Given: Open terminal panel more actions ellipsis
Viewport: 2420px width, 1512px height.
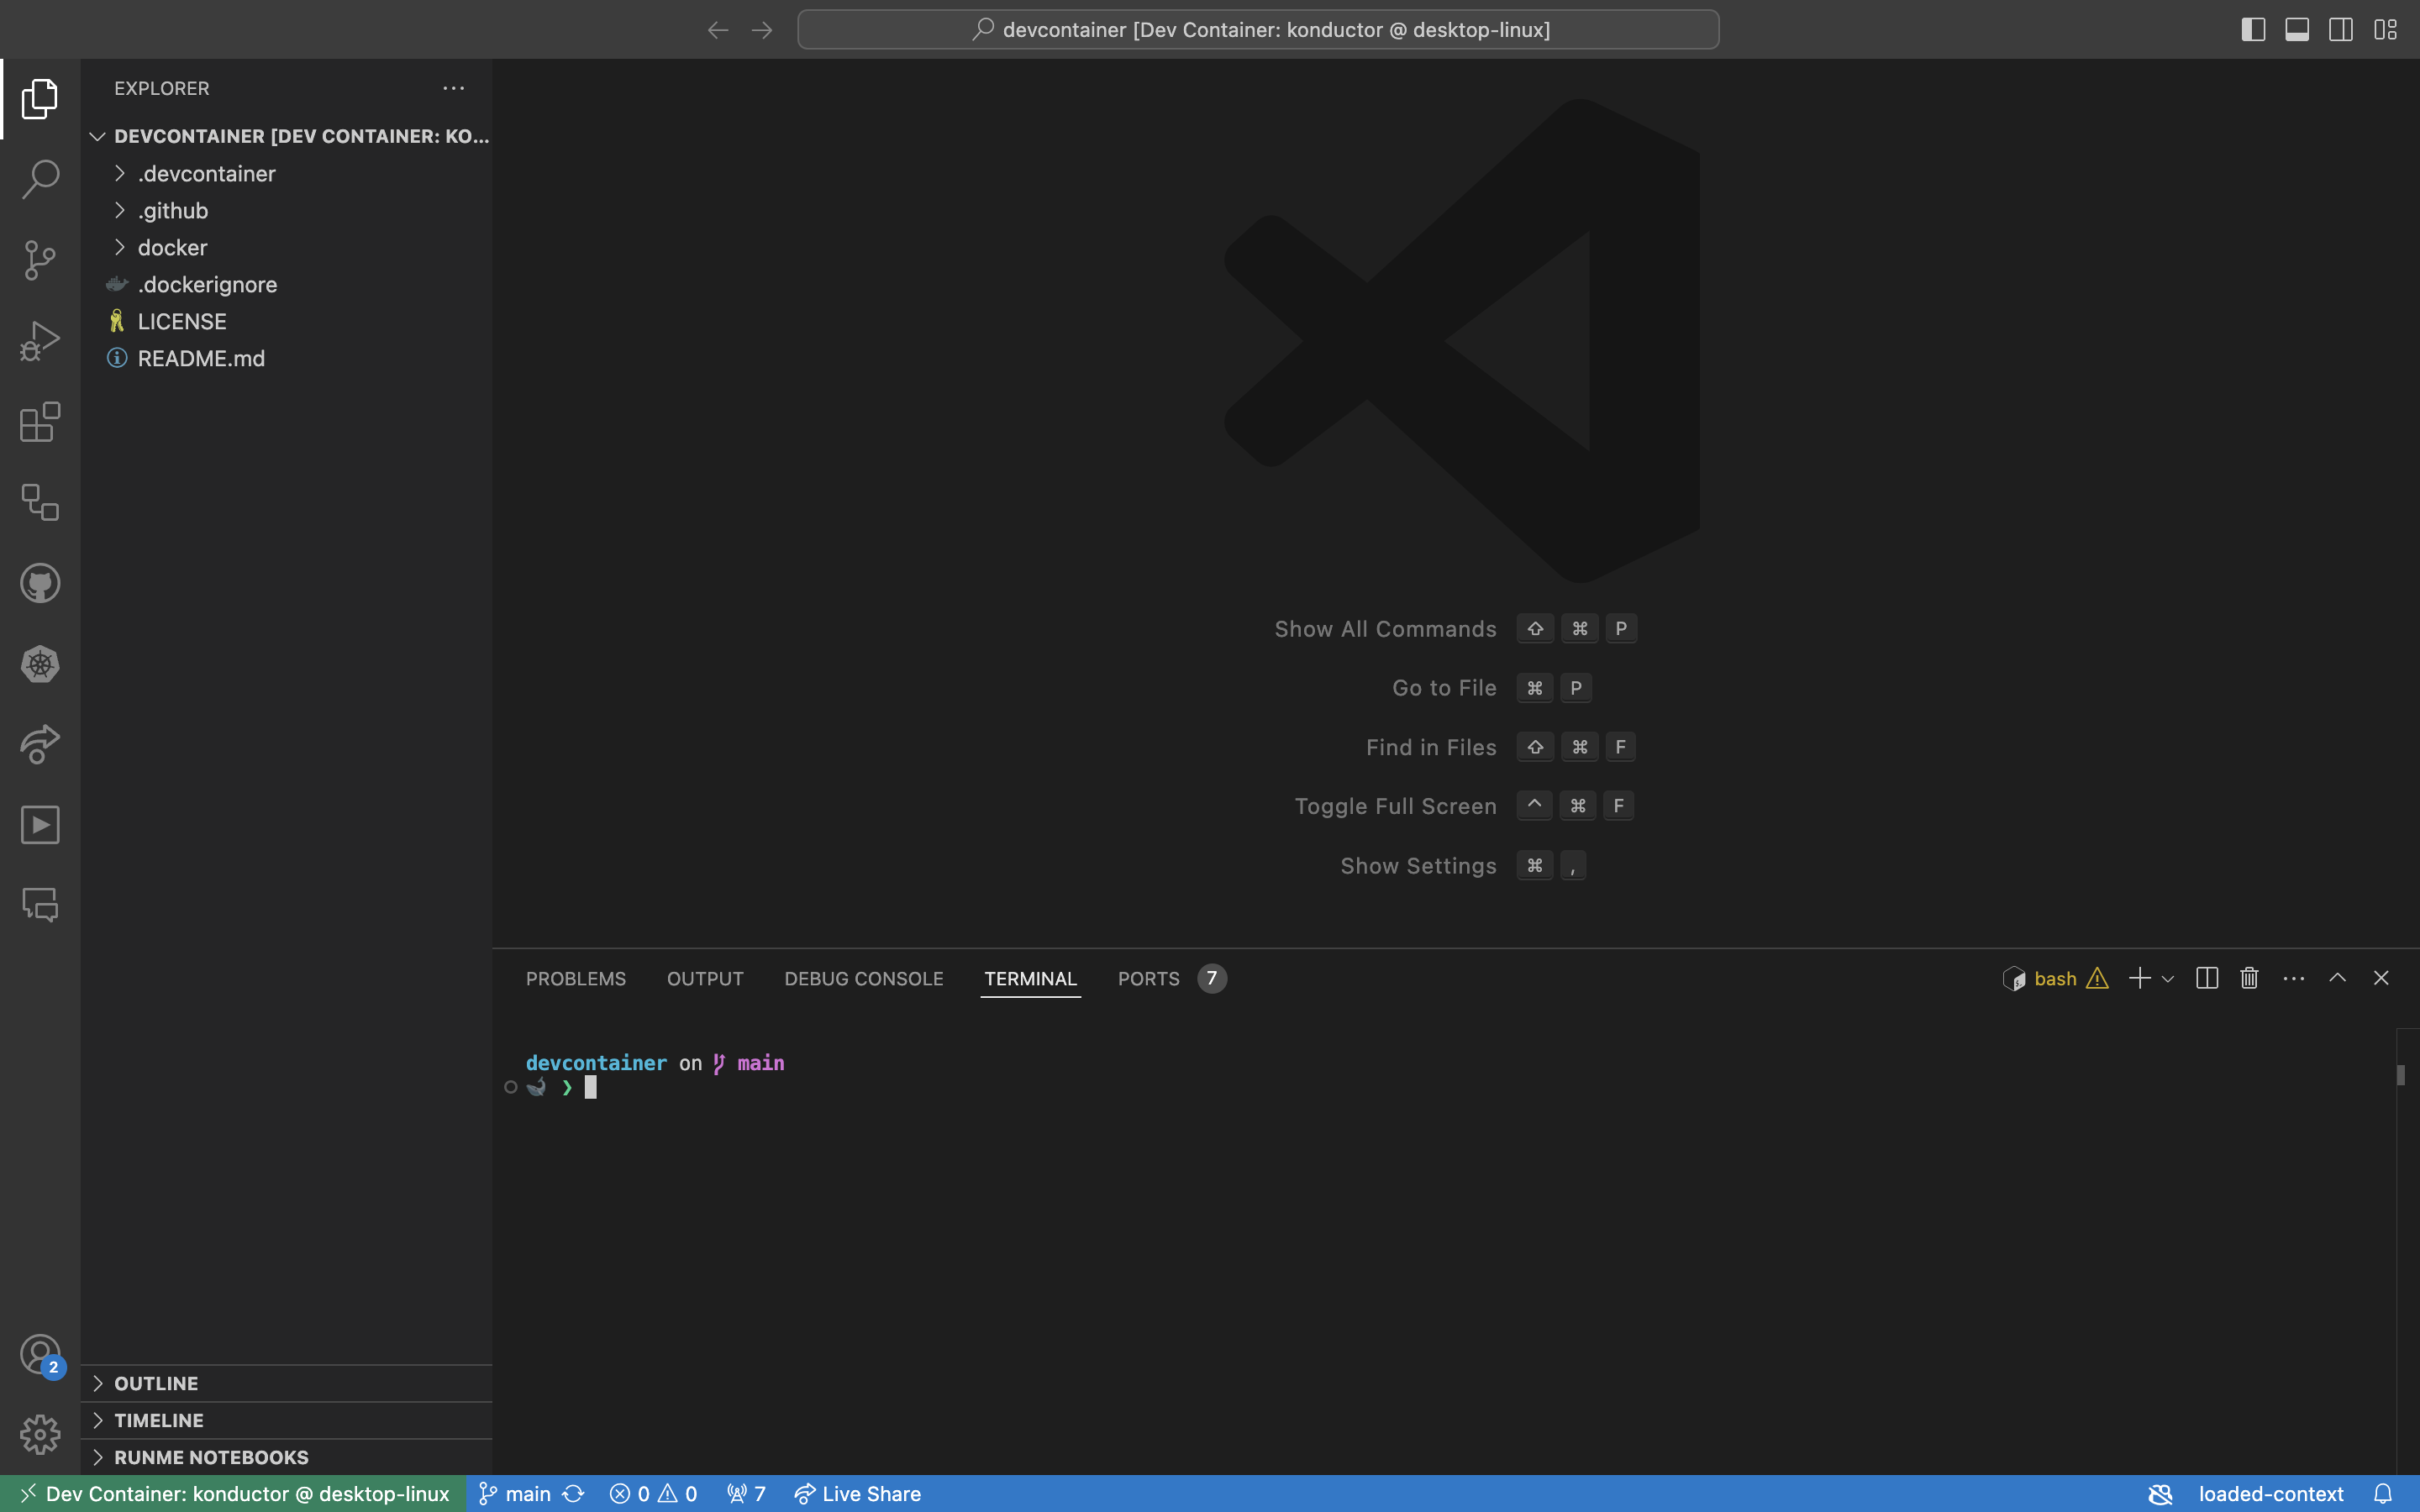Looking at the screenshot, I should point(2294,979).
